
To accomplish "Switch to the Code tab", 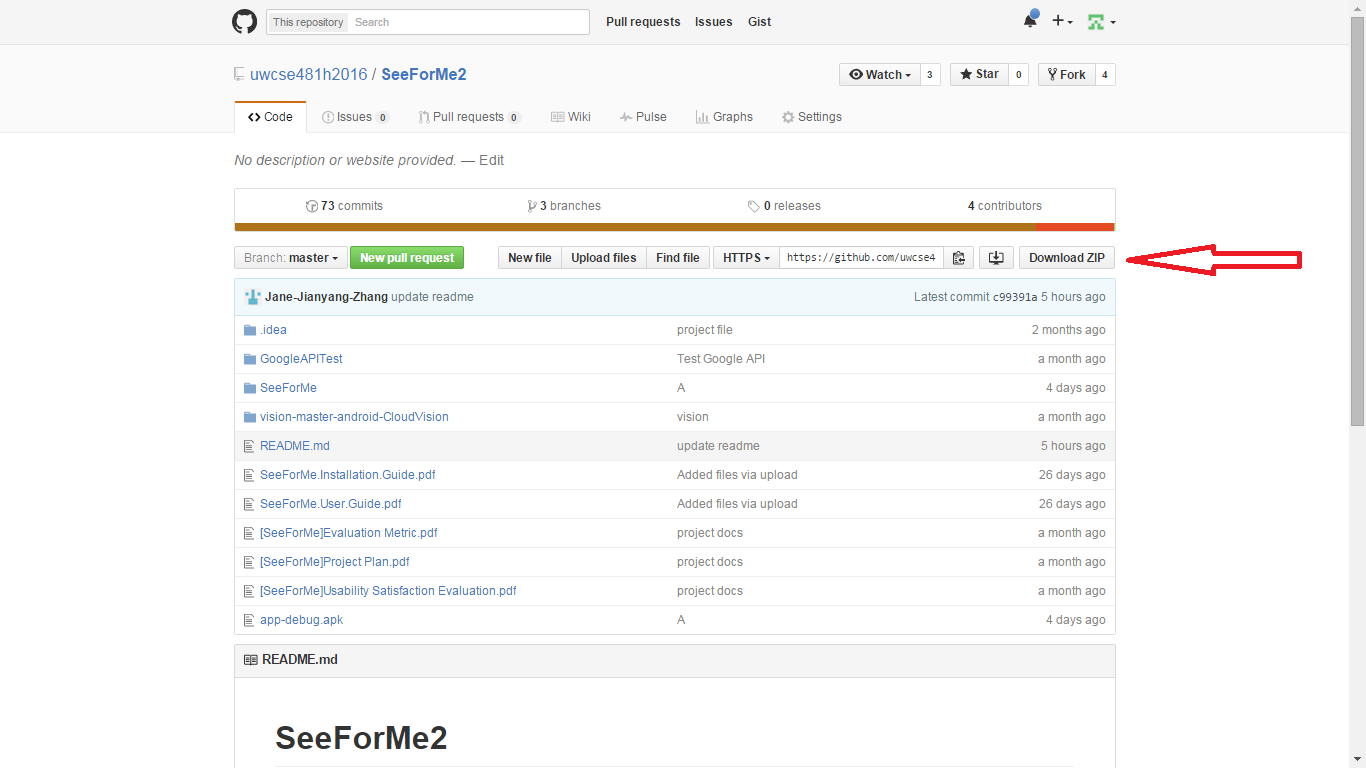I will 270,117.
